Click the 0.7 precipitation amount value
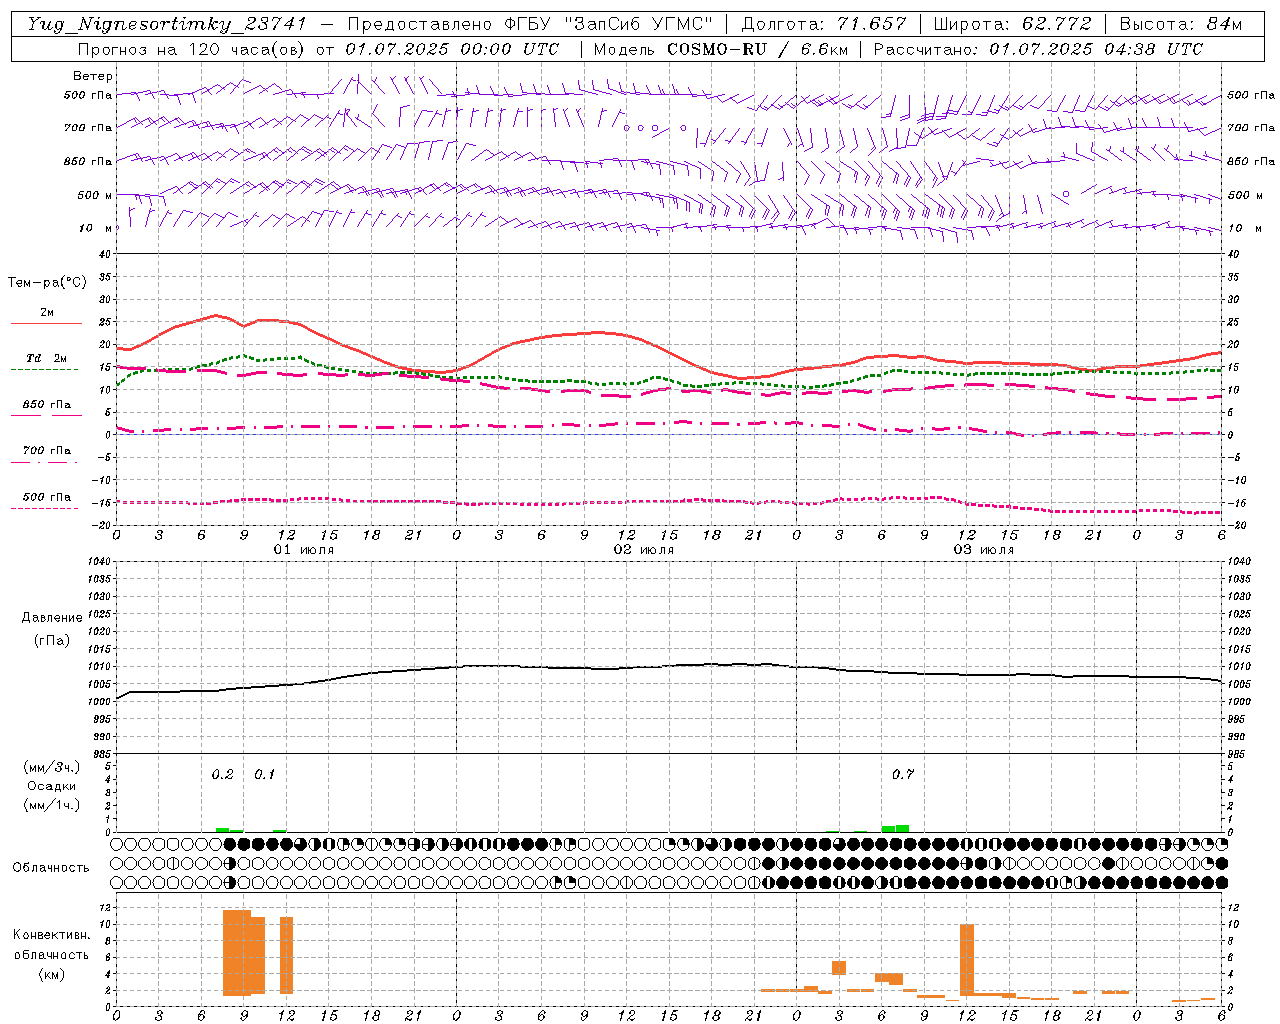This screenshot has height=1024, width=1280. [902, 774]
